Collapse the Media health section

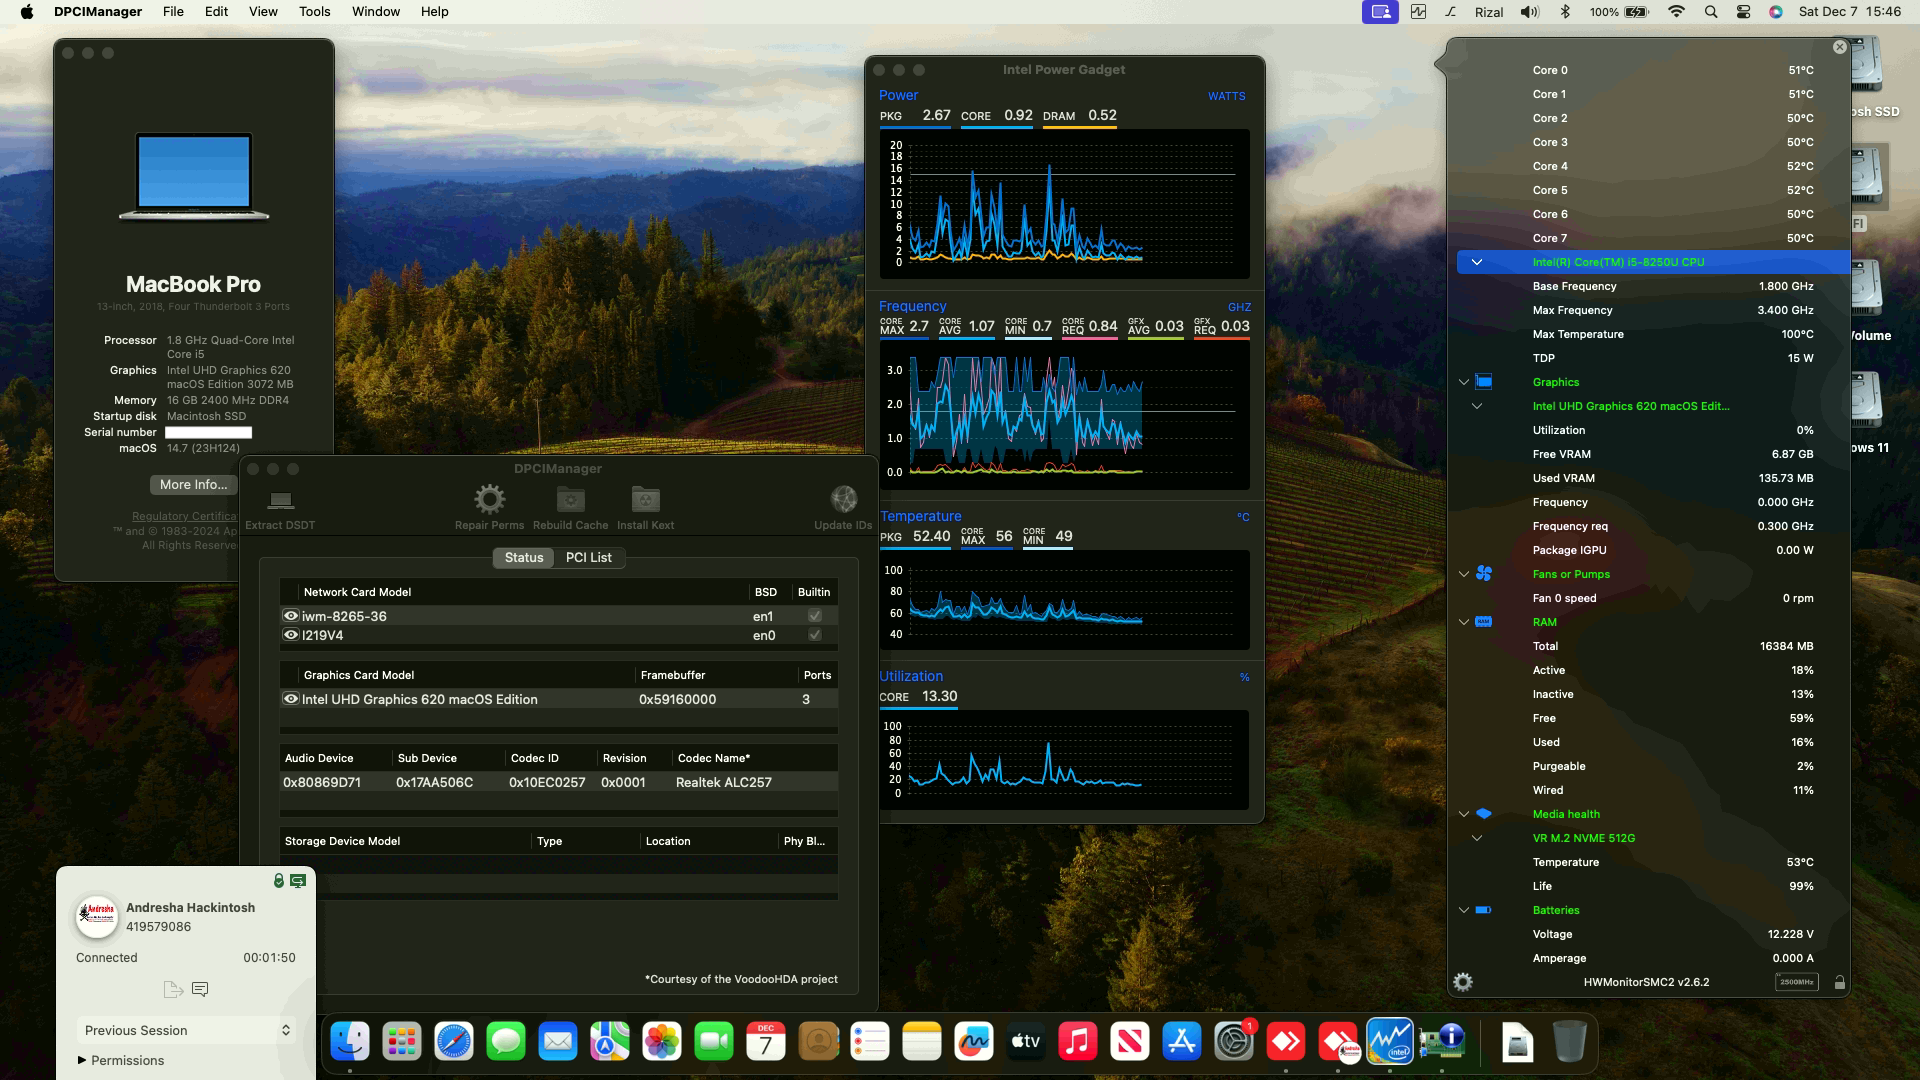click(1463, 814)
